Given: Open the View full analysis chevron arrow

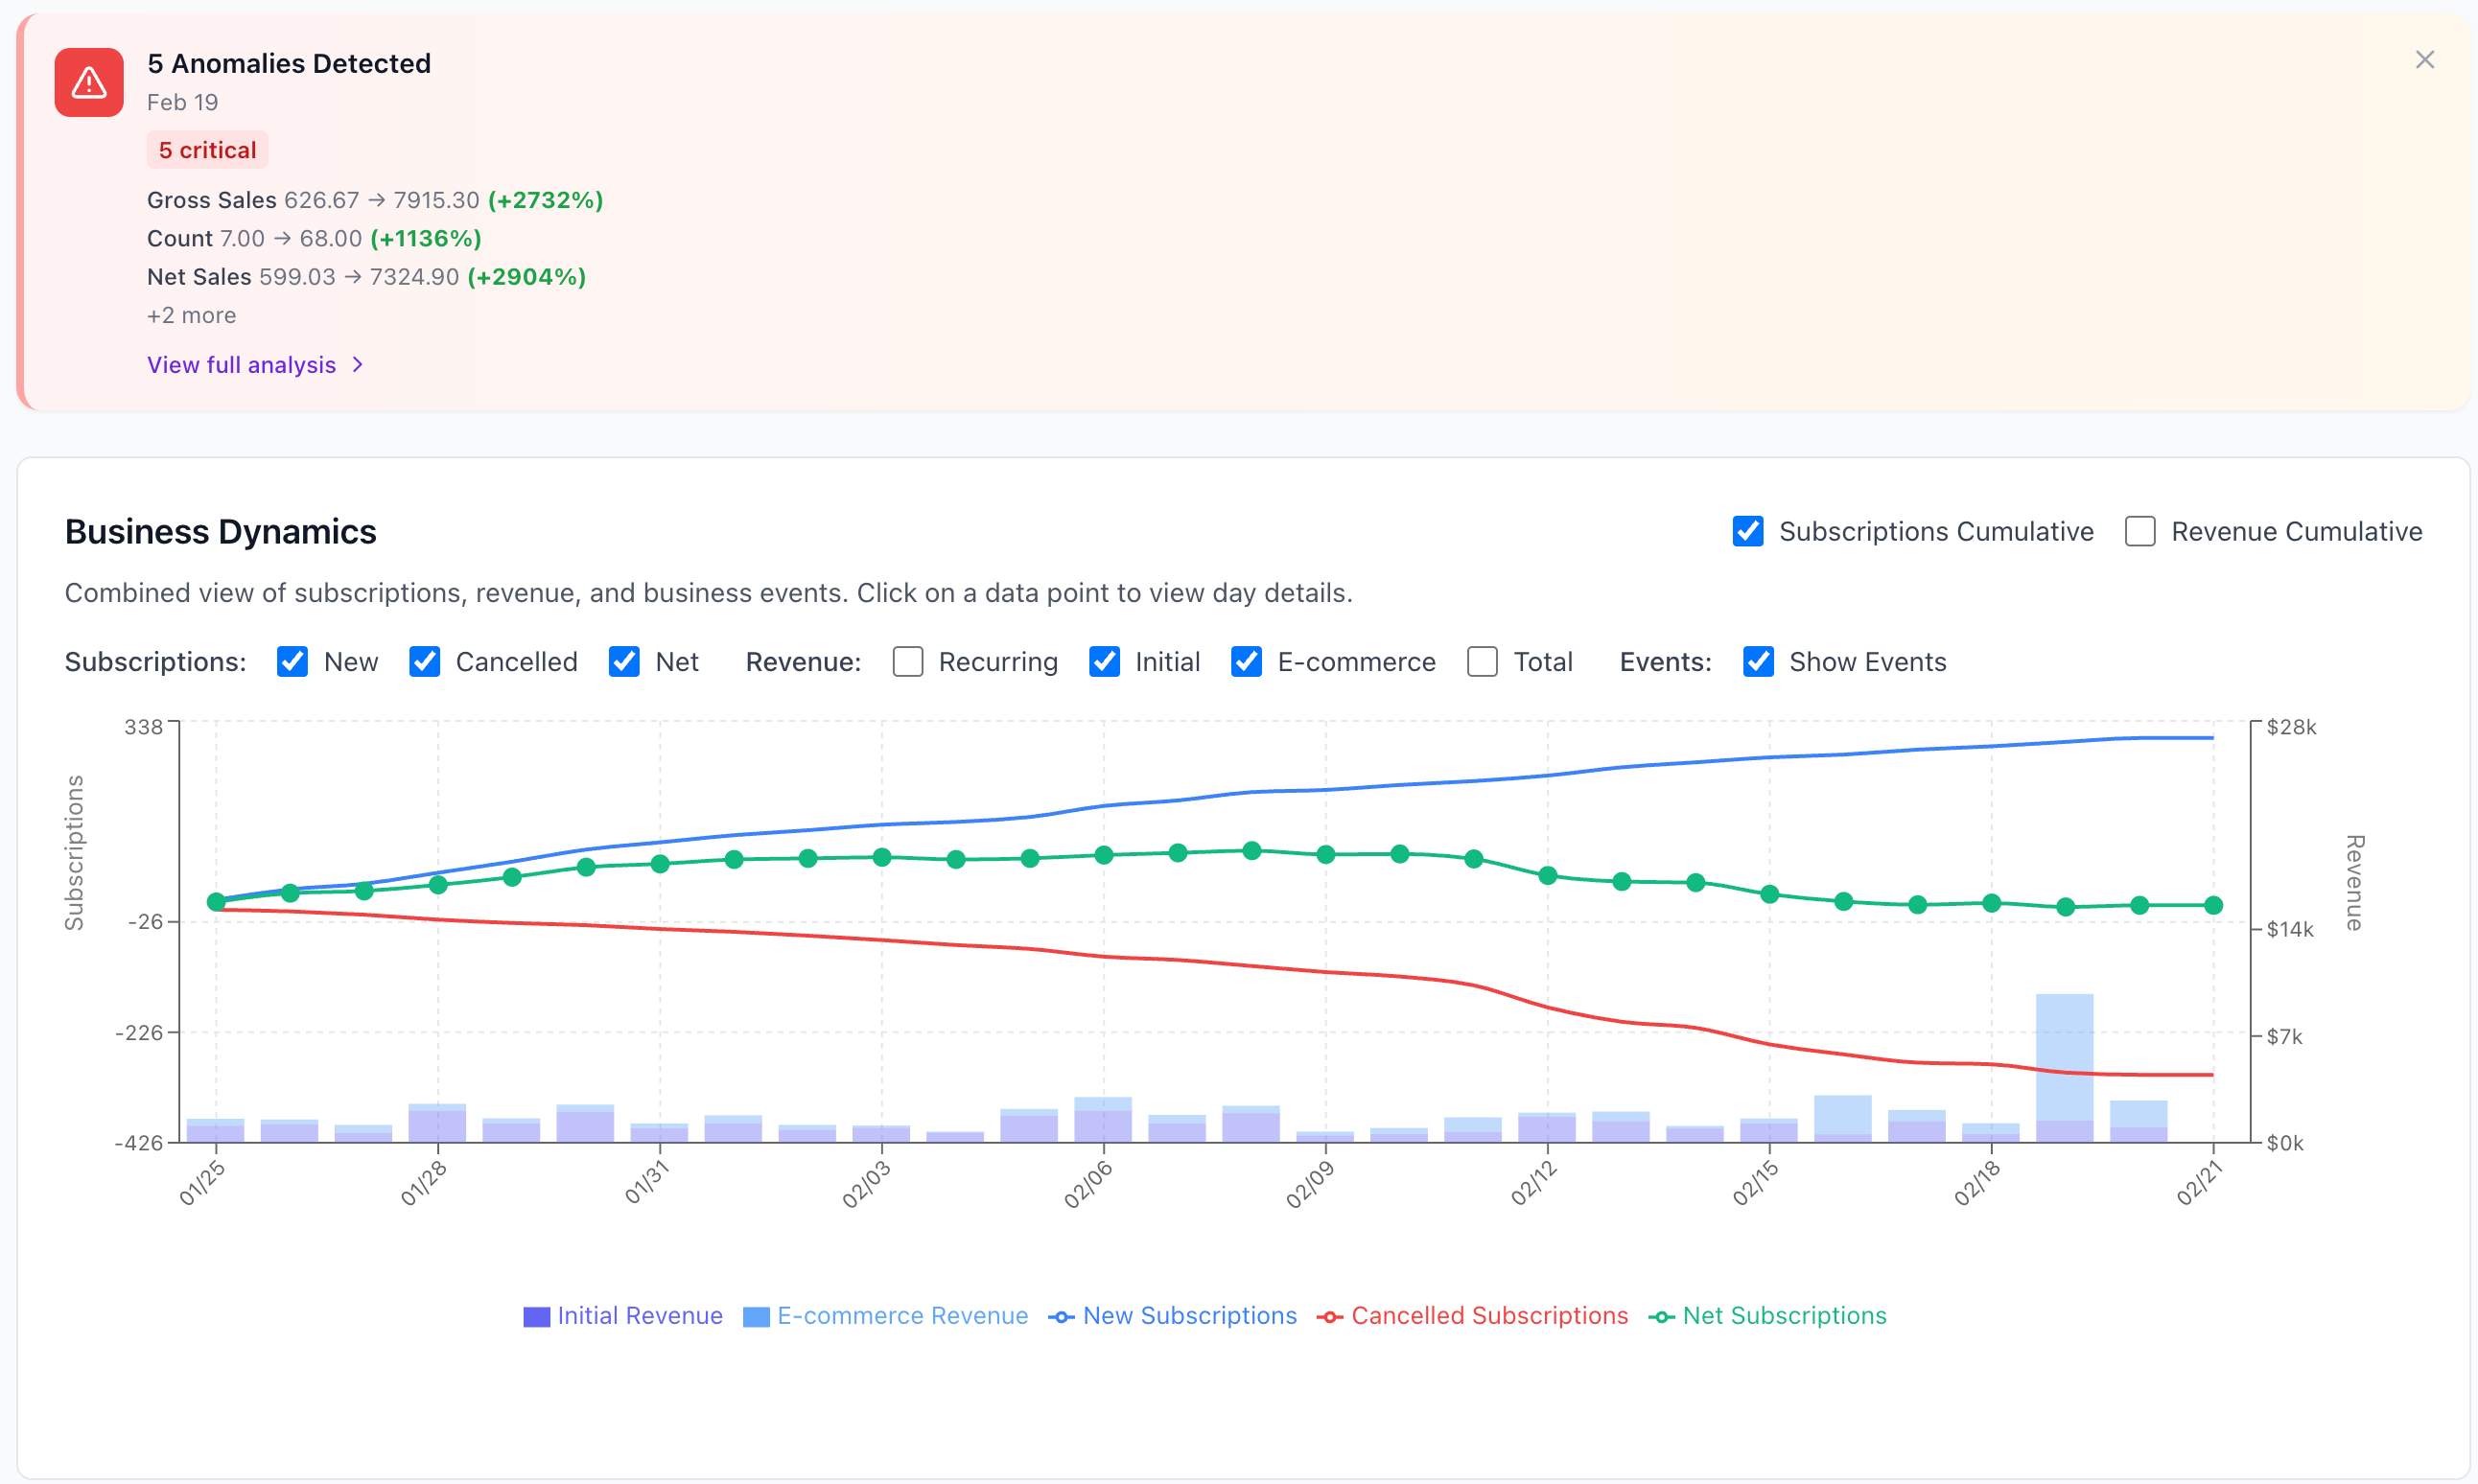Looking at the screenshot, I should tap(358, 365).
